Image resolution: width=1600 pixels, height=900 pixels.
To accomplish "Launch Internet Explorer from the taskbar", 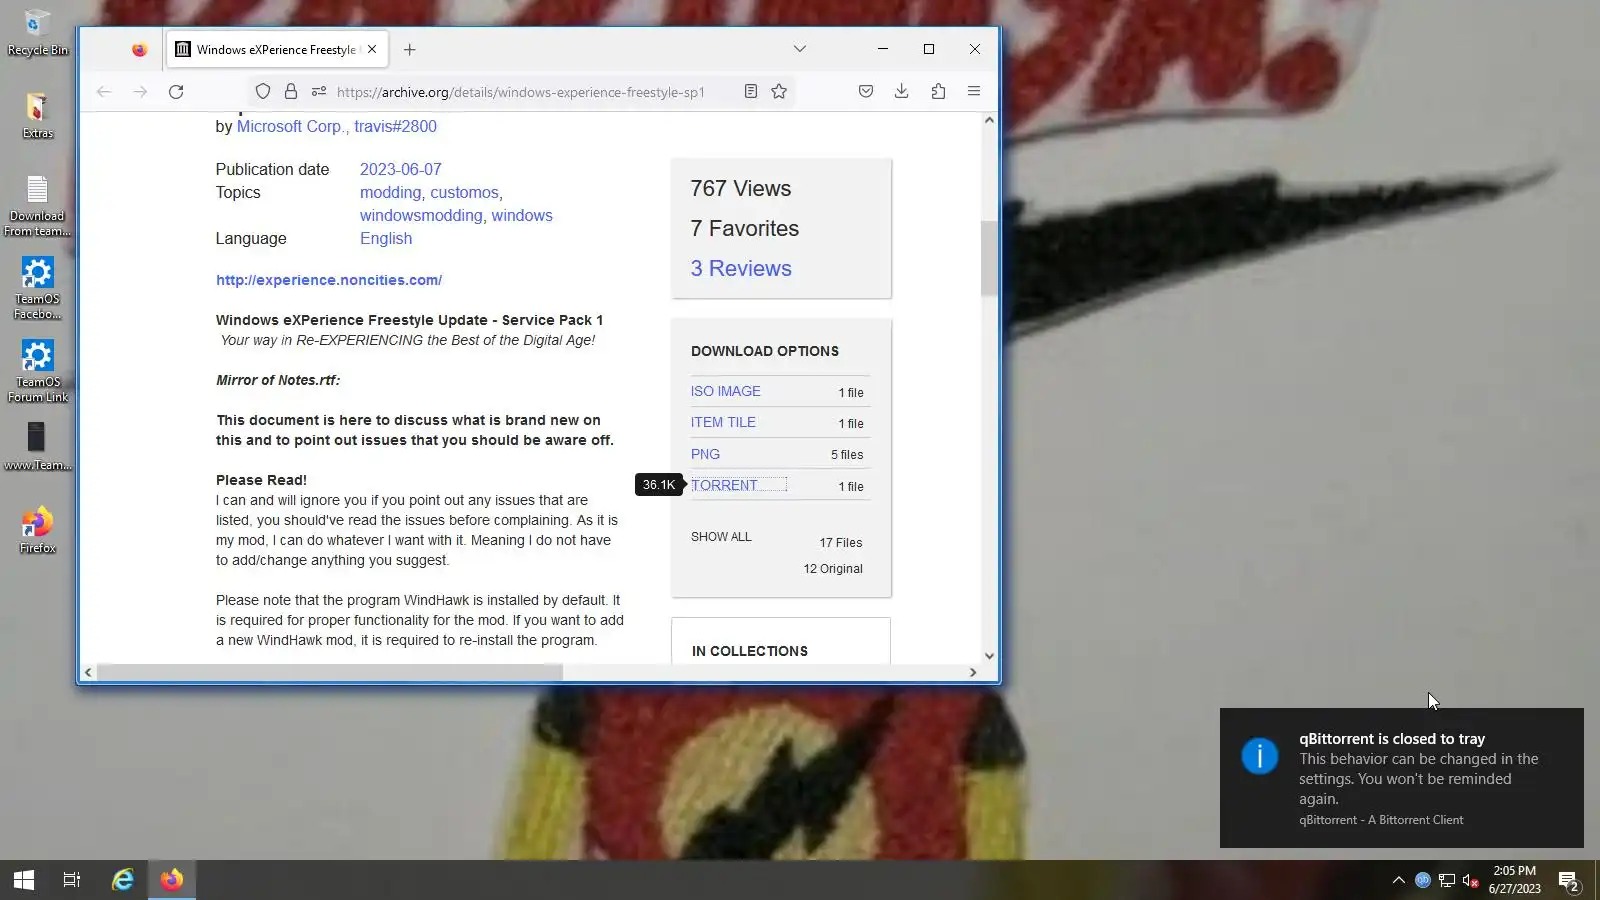I will coord(123,880).
